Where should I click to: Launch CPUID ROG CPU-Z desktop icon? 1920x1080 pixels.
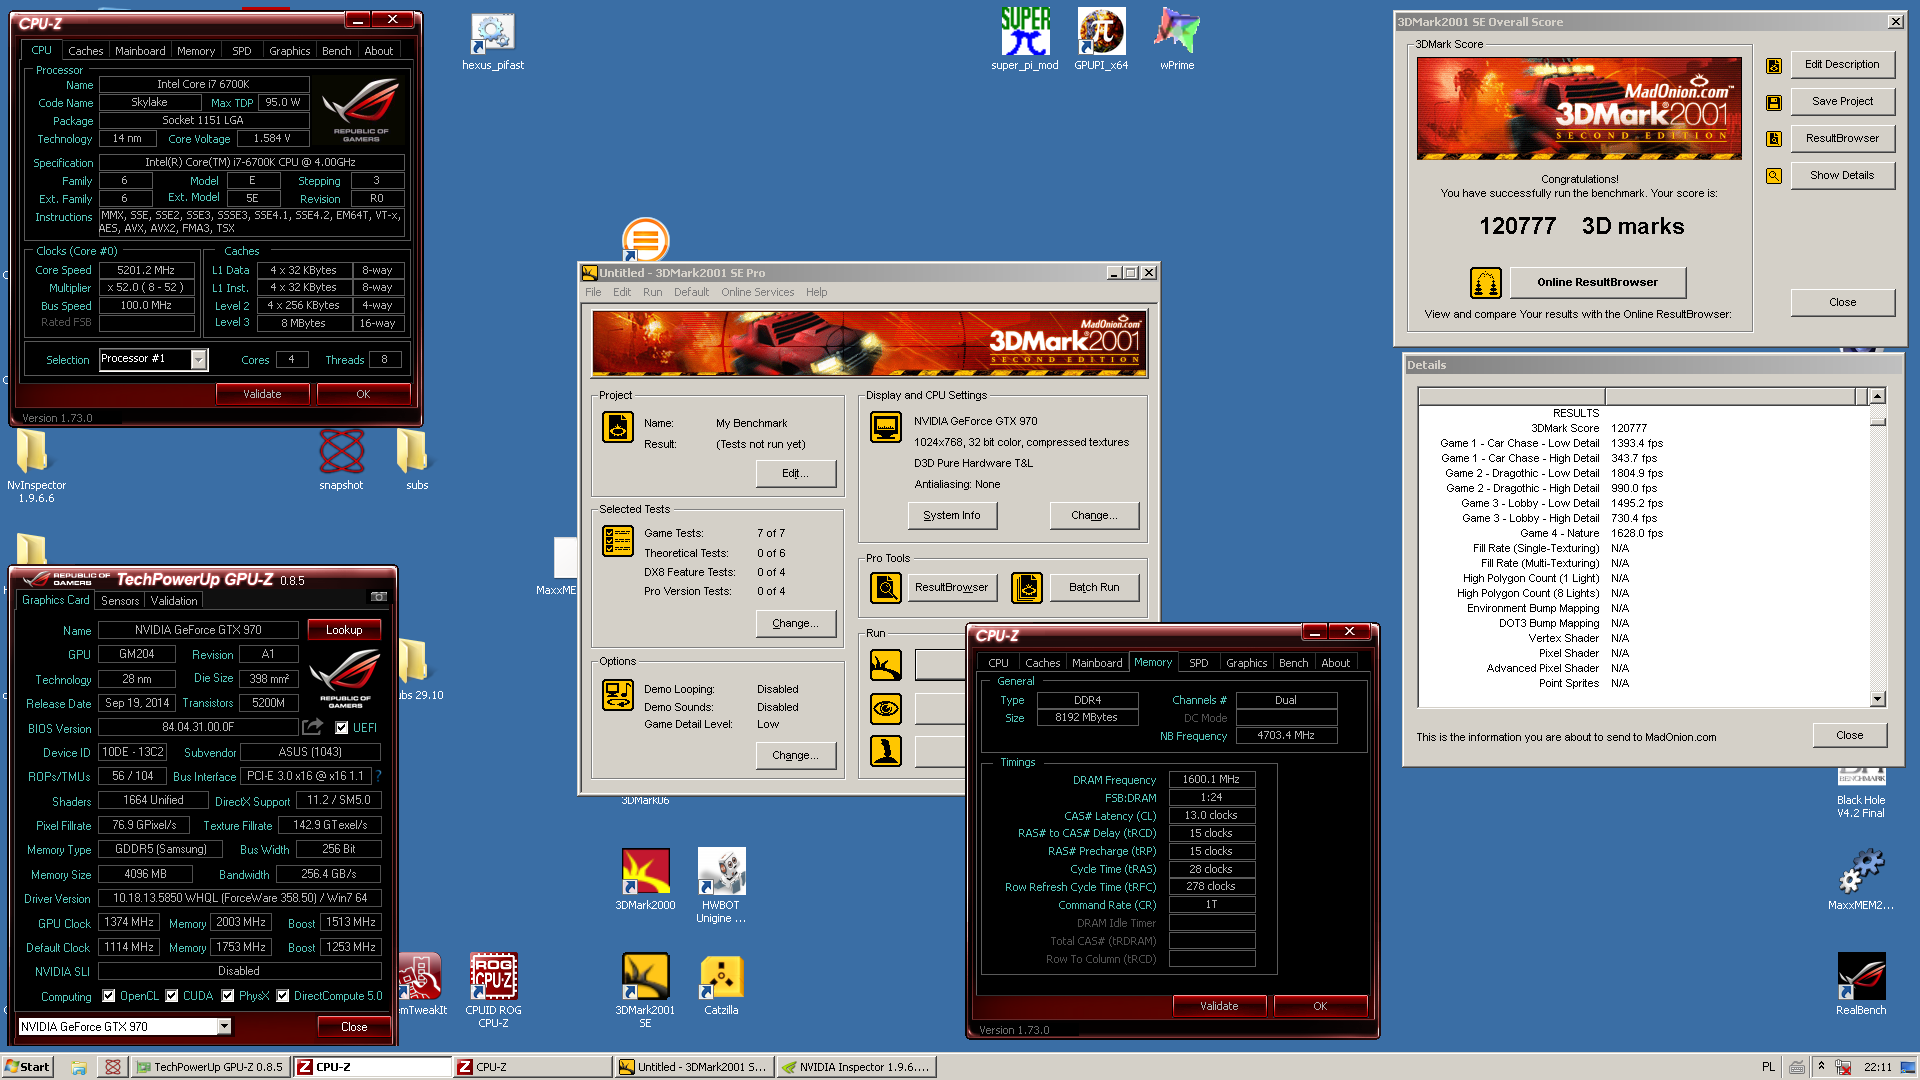pyautogui.click(x=493, y=990)
